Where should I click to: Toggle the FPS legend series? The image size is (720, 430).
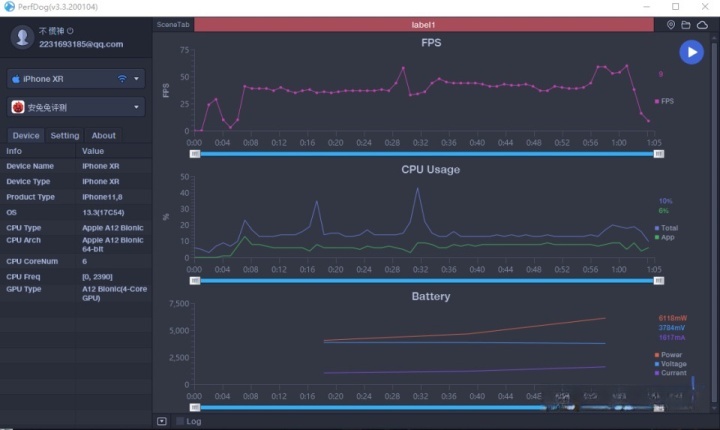click(664, 101)
